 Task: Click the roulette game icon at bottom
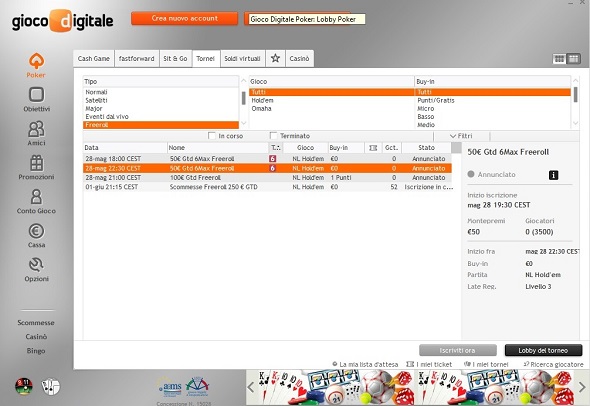coord(24,386)
